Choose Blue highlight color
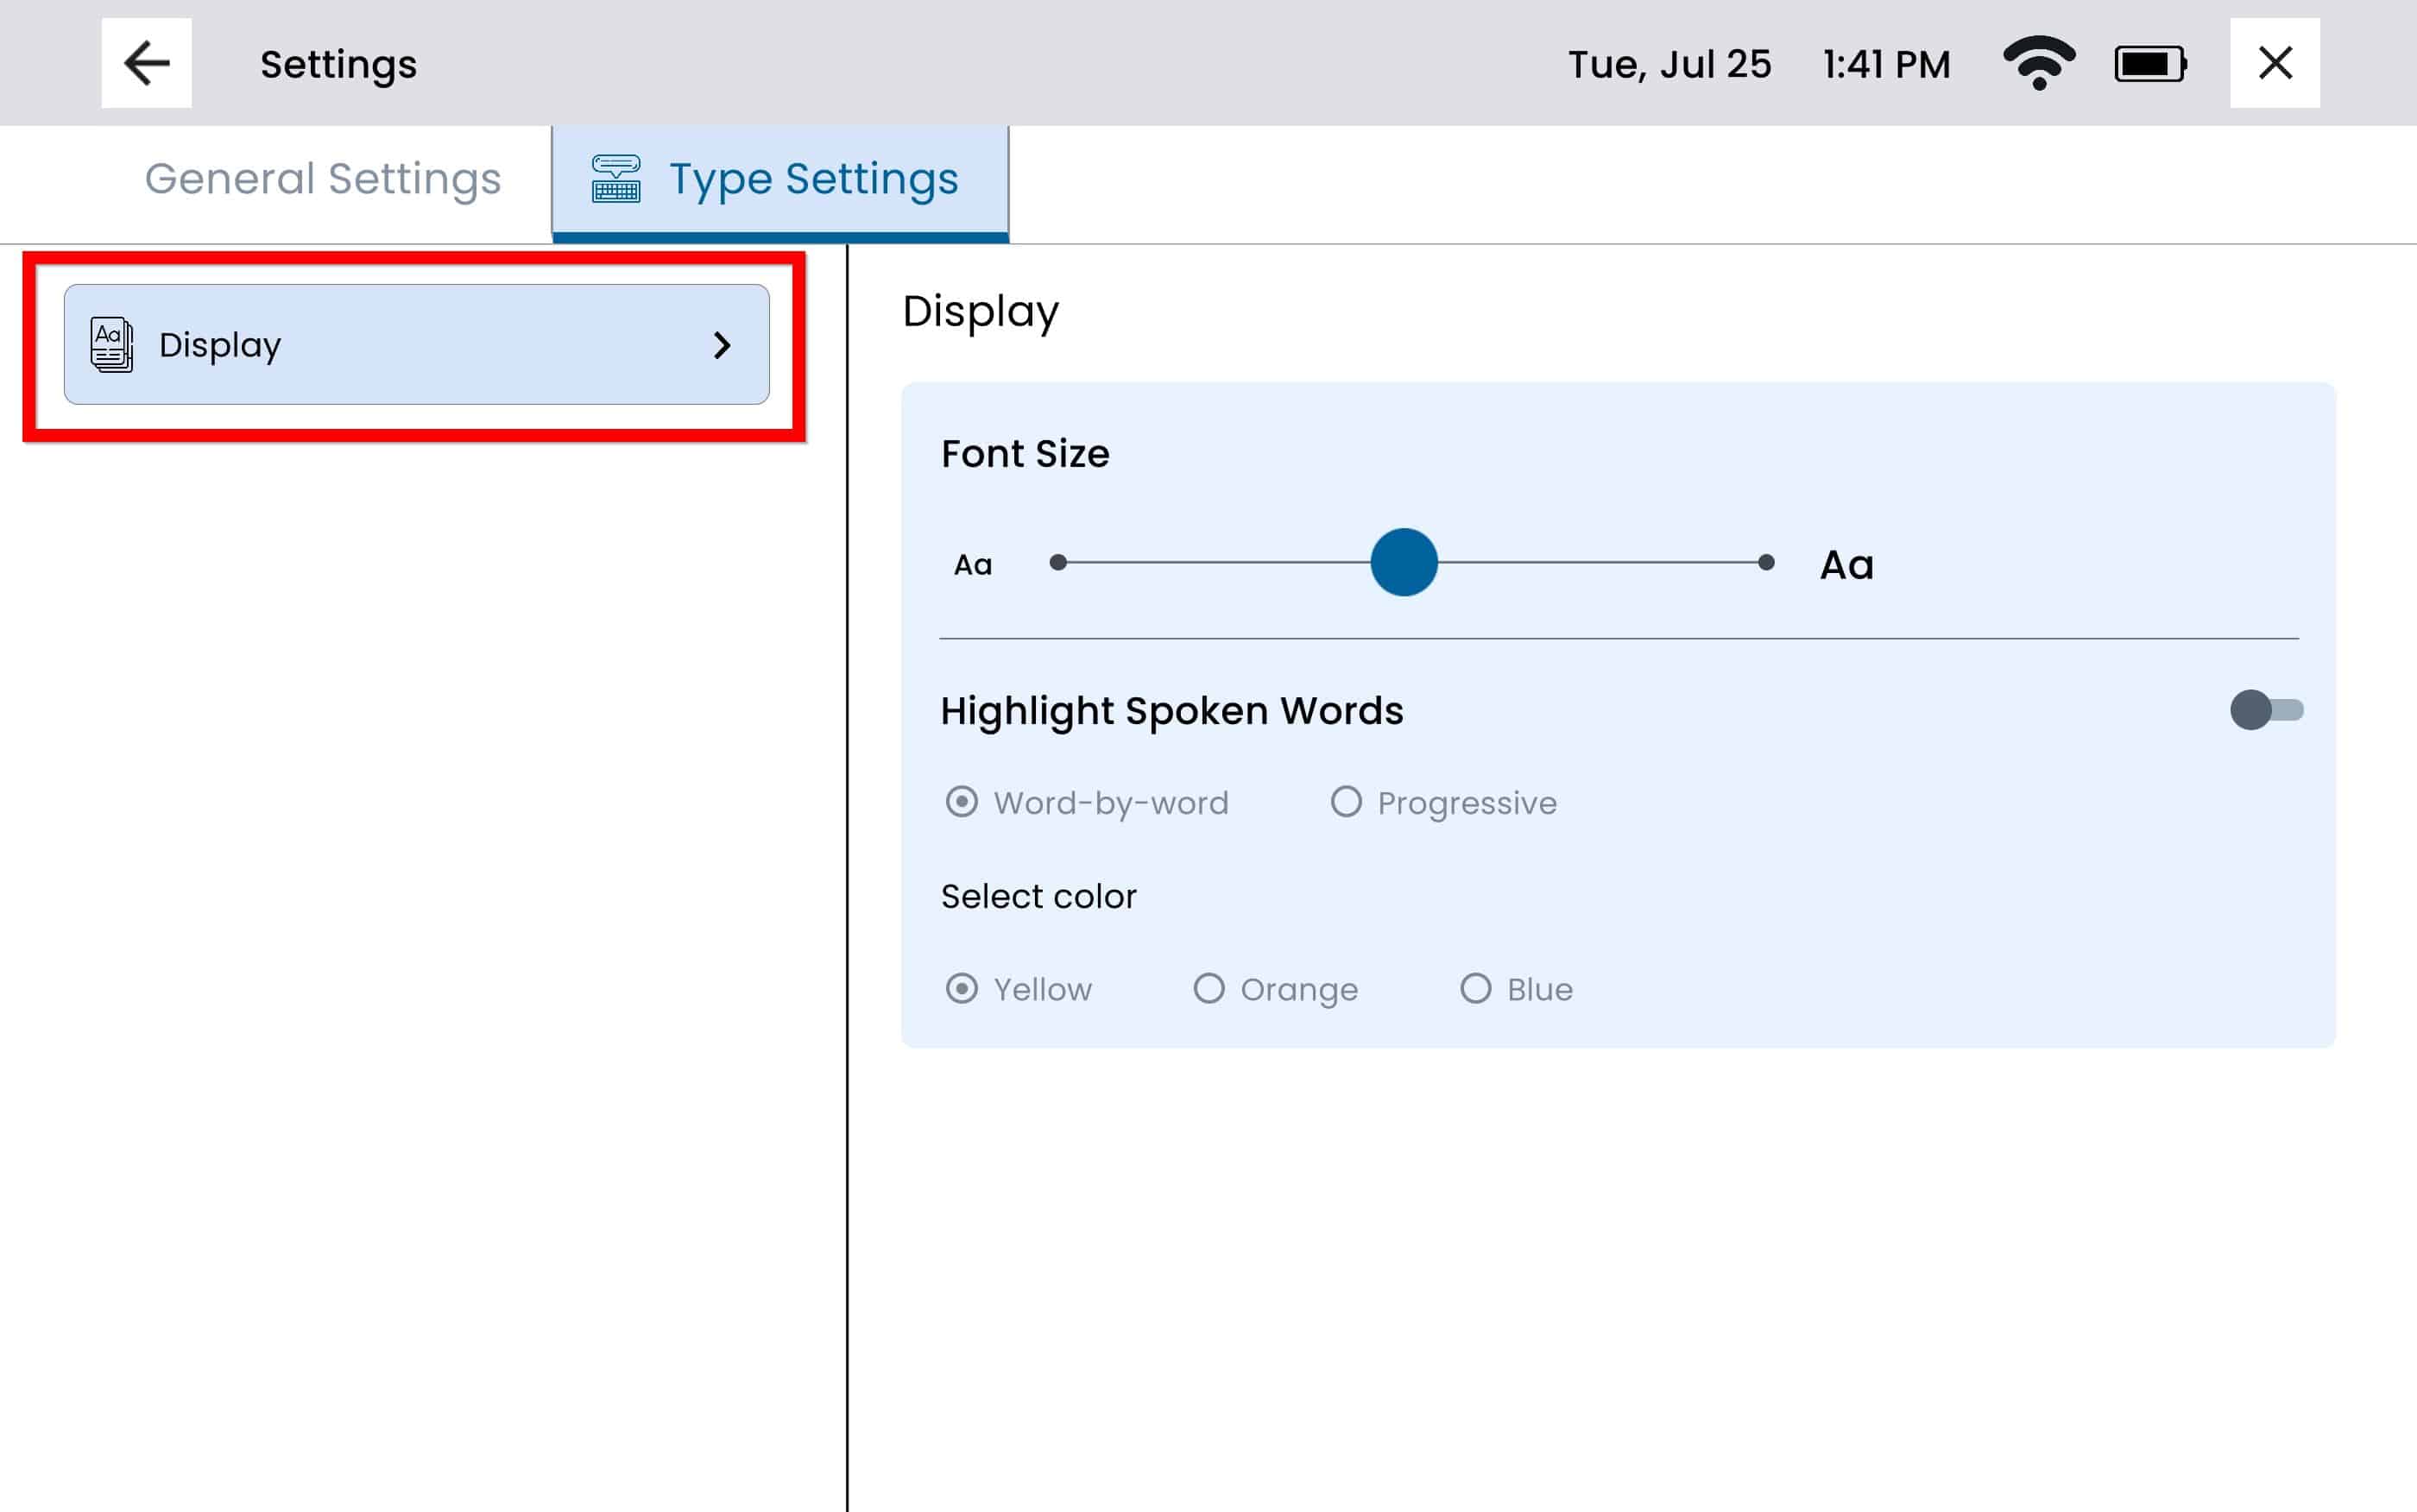This screenshot has height=1512, width=2417. pos(1475,989)
